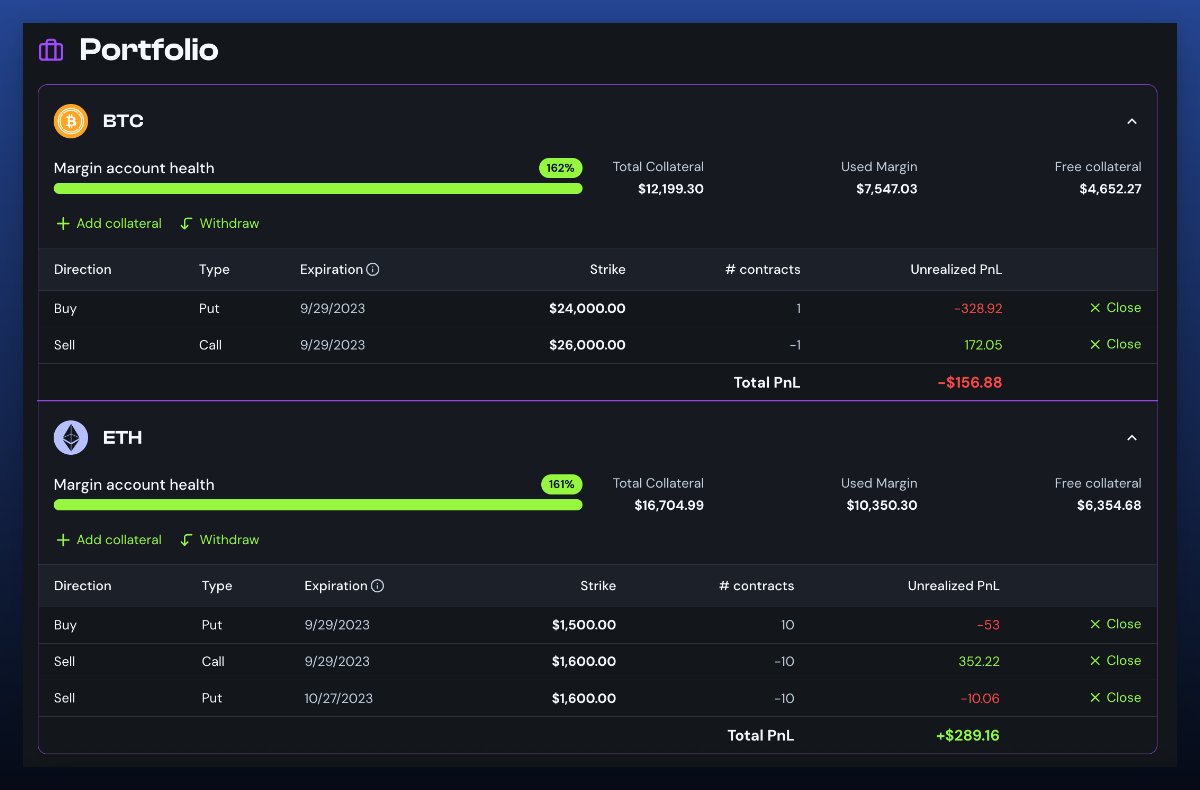
Task: Click the BTC margin health progress bar
Action: coord(318,188)
